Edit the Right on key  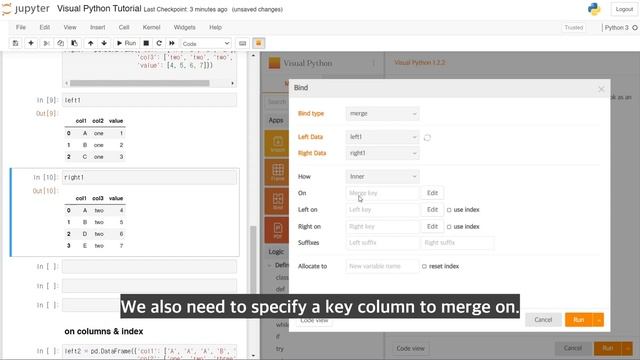coord(432,227)
